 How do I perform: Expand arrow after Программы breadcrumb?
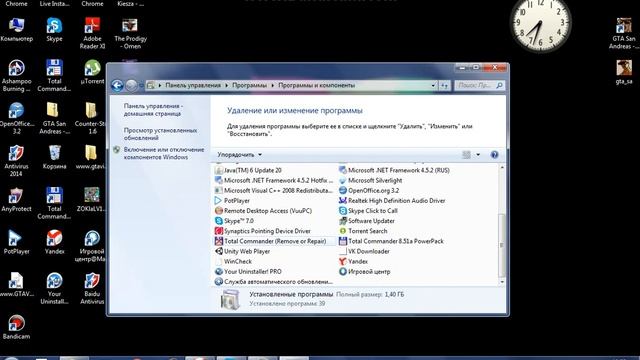click(x=273, y=85)
